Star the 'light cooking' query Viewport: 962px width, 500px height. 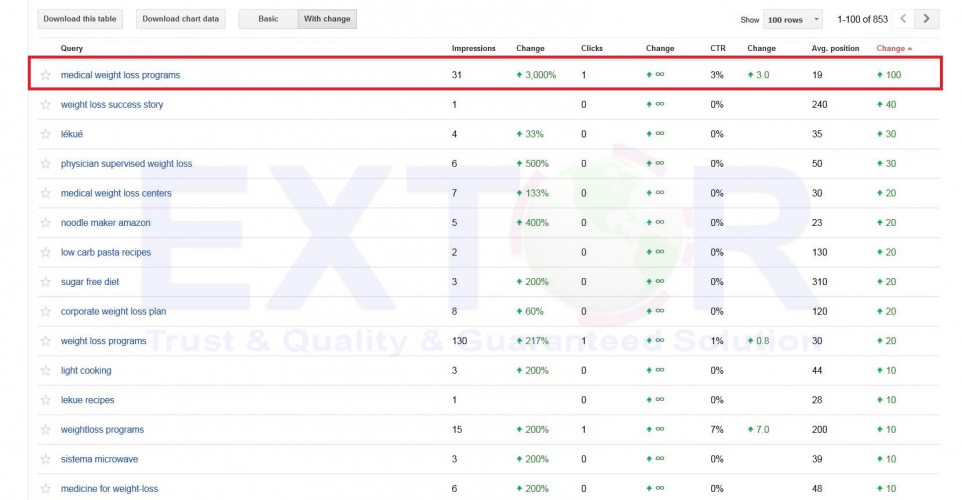pos(45,371)
